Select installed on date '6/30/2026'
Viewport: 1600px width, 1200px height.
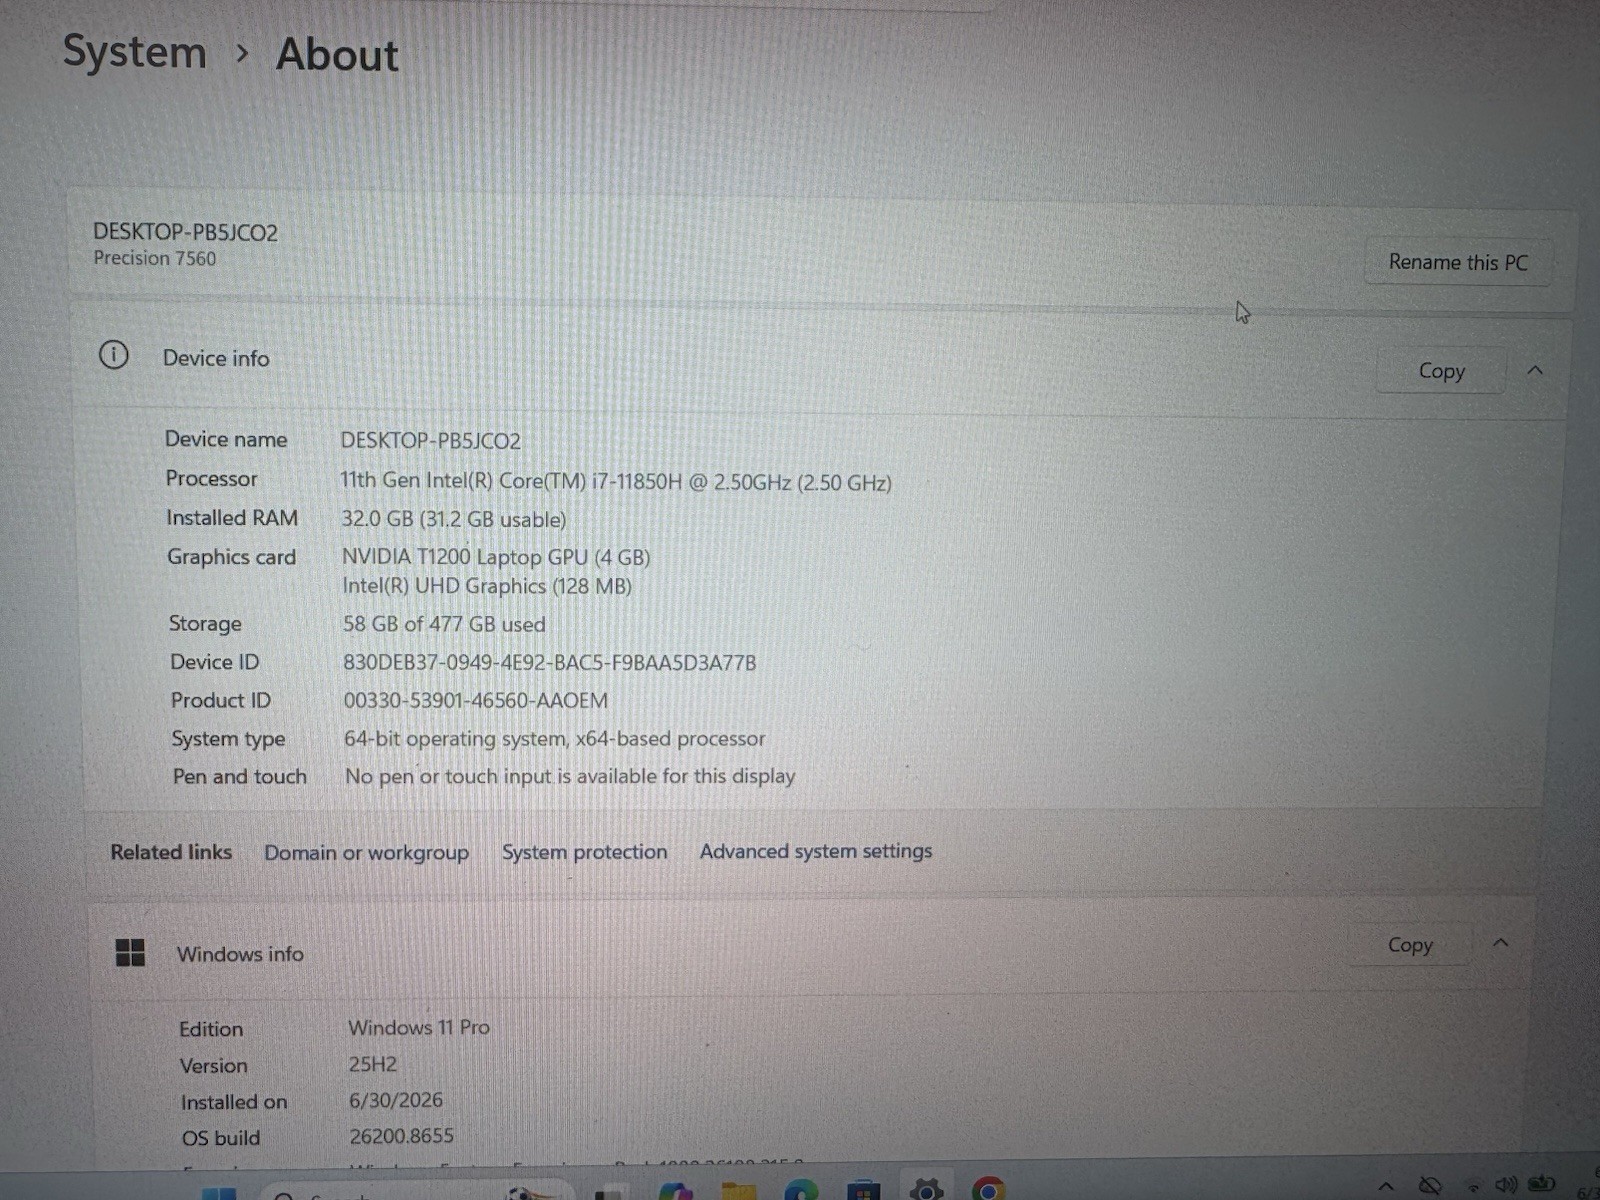click(x=396, y=1100)
